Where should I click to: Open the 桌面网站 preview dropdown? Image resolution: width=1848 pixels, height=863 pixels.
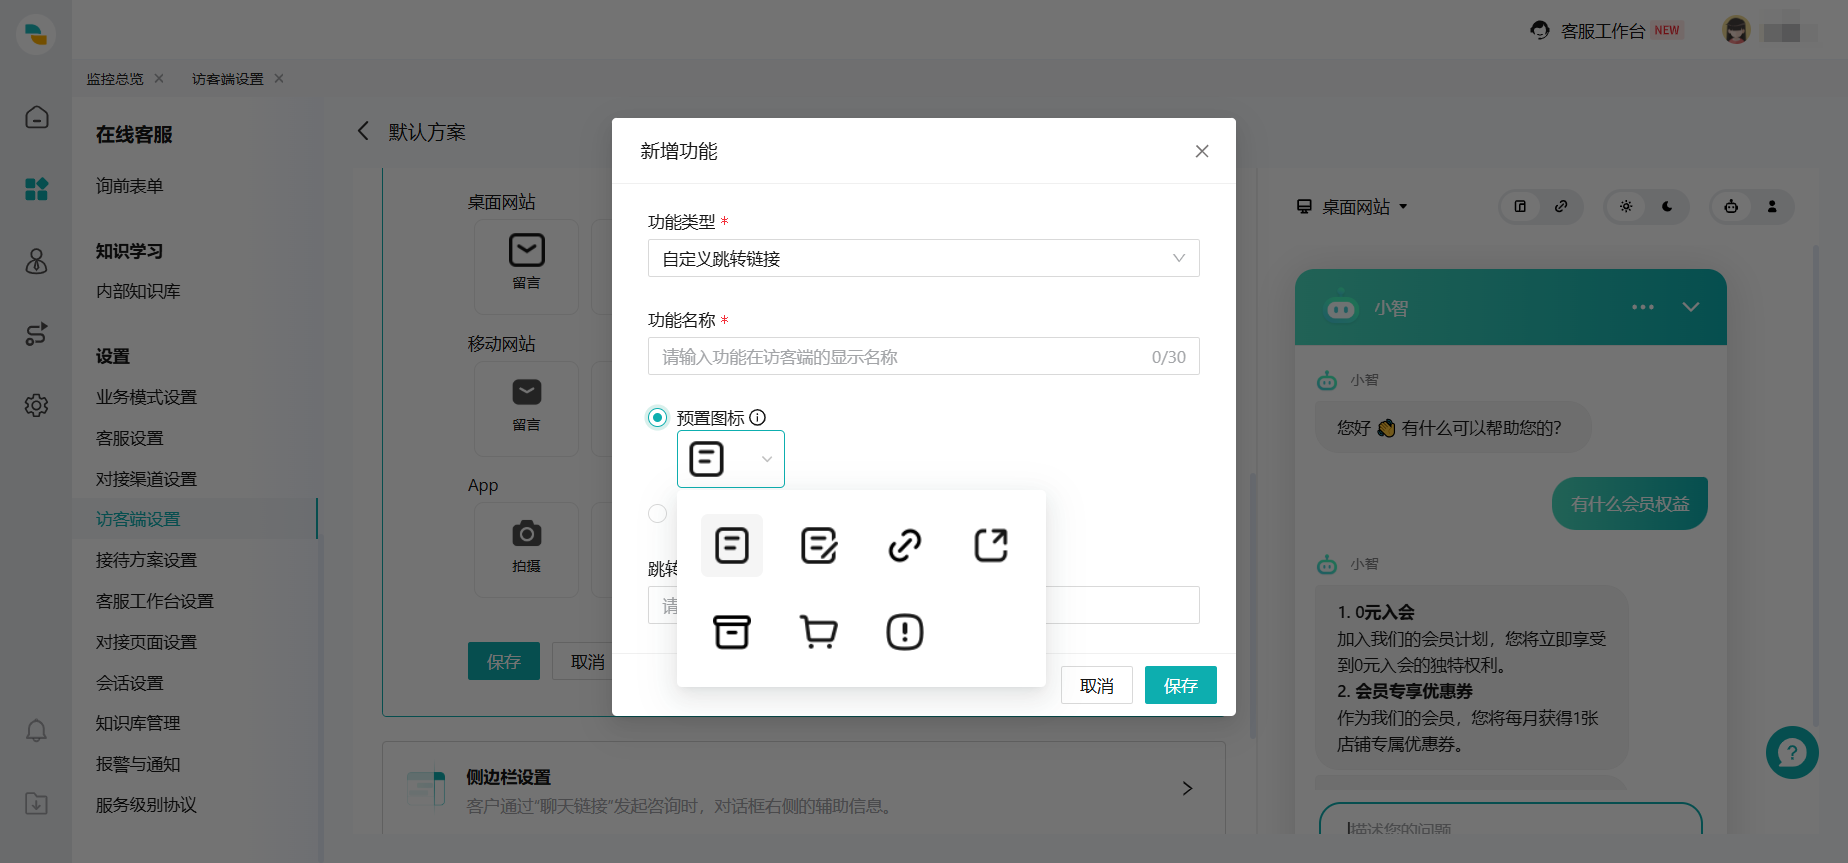coord(1352,207)
